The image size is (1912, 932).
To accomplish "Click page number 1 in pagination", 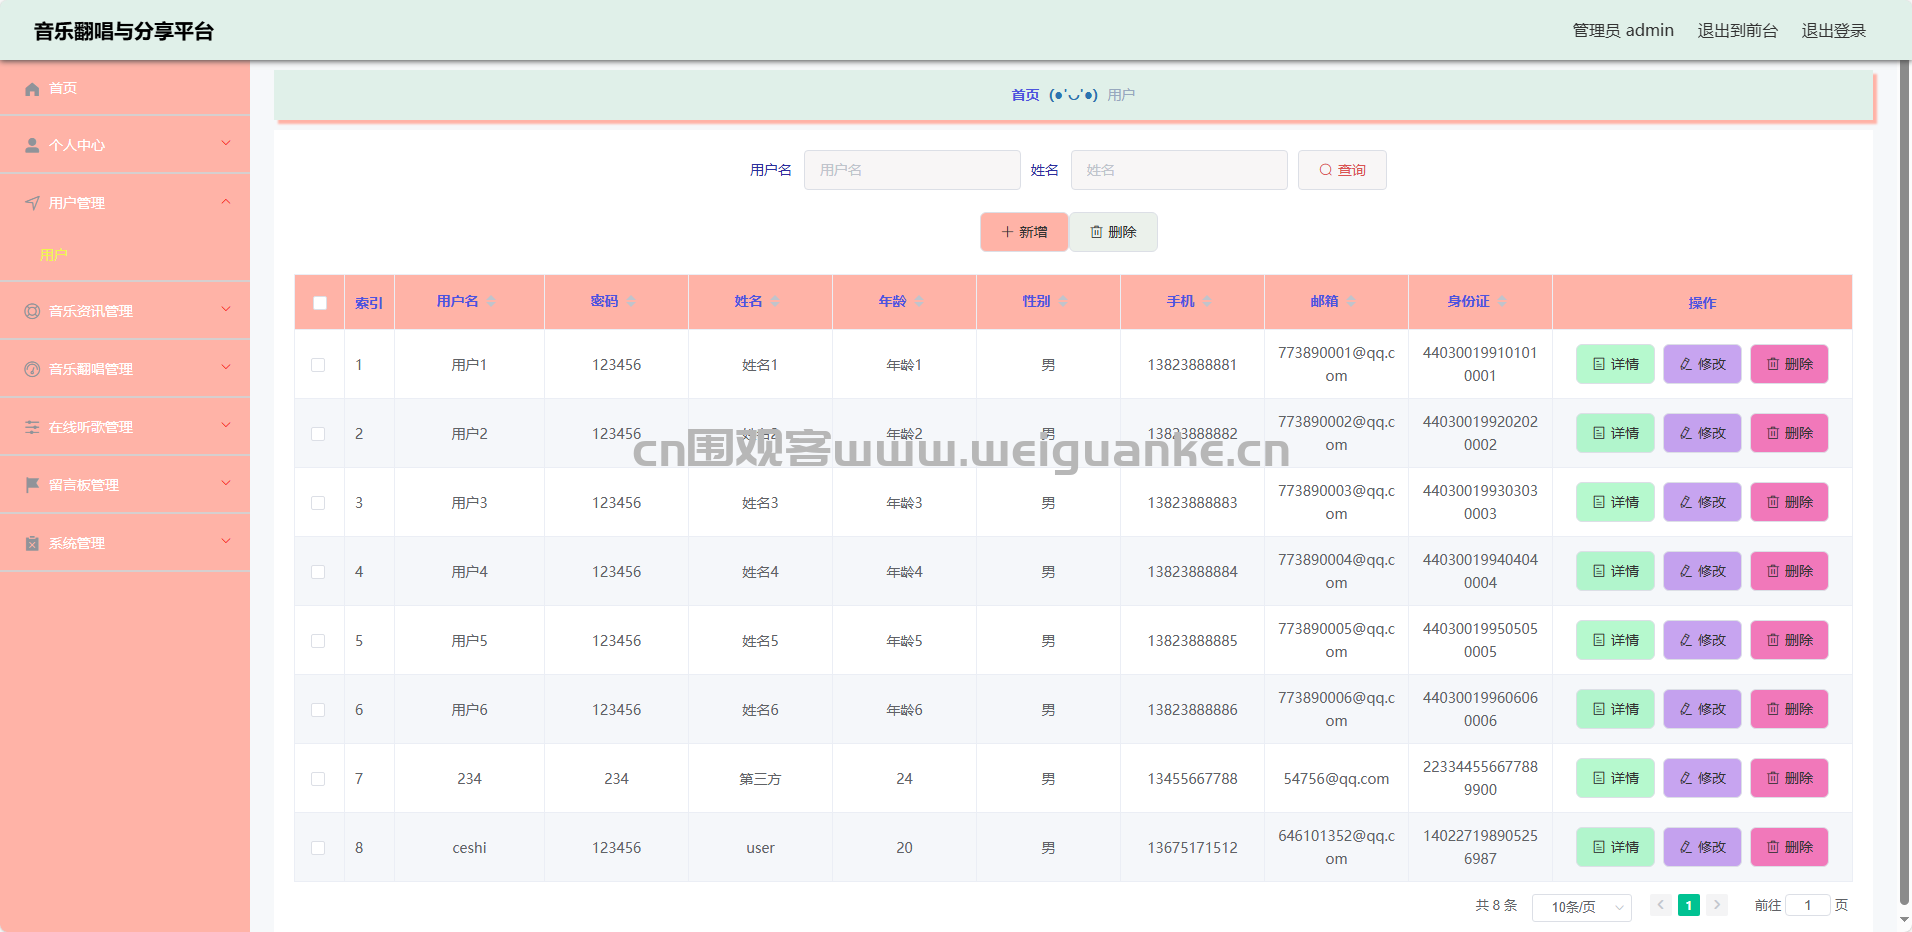I will tap(1689, 905).
